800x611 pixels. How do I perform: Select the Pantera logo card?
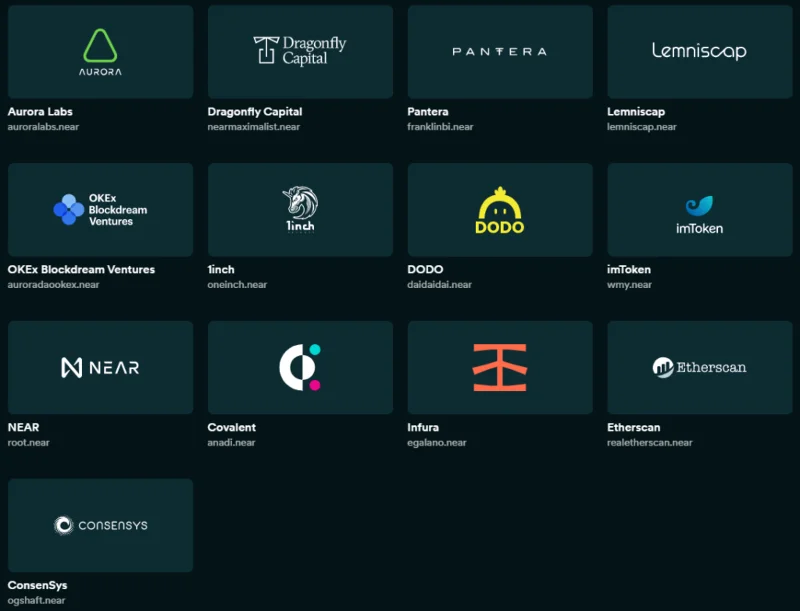point(500,52)
